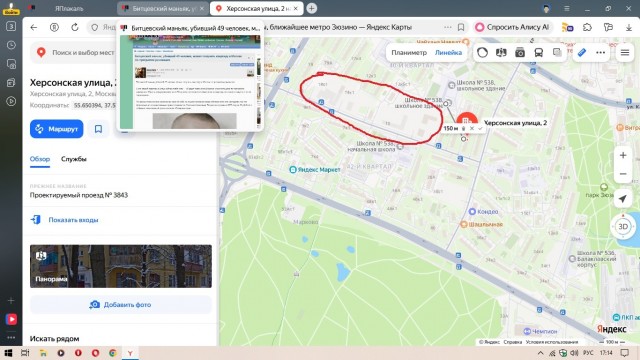Switch to Планиметр mode

409,53
